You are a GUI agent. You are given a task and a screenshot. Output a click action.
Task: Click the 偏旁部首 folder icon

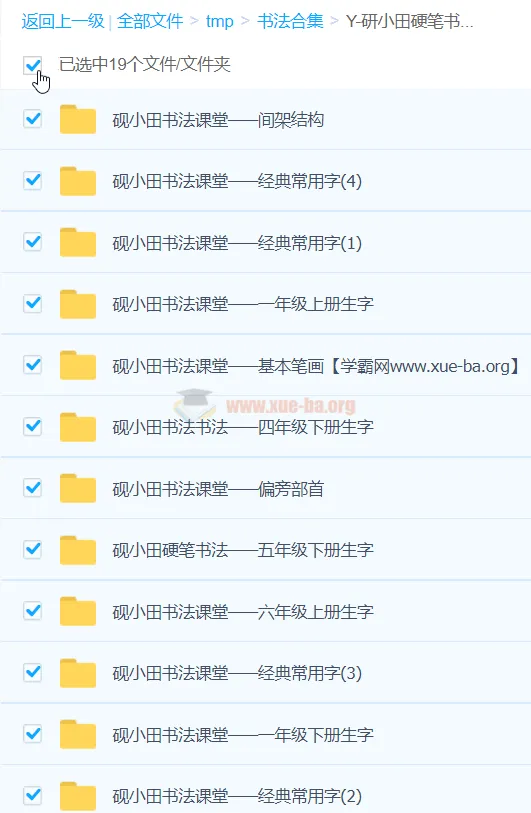pos(78,488)
